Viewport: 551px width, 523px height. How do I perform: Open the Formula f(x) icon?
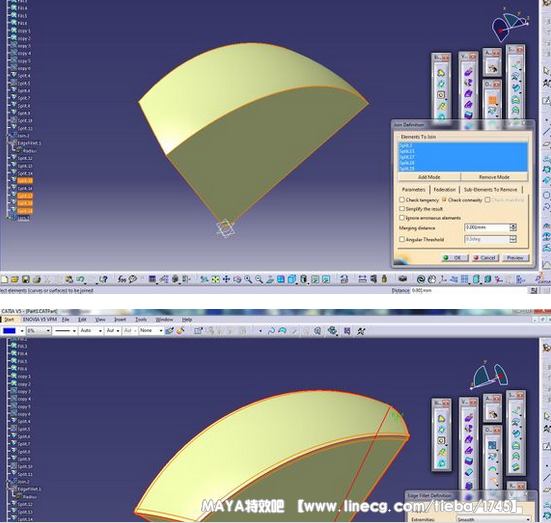pyautogui.click(x=121, y=279)
